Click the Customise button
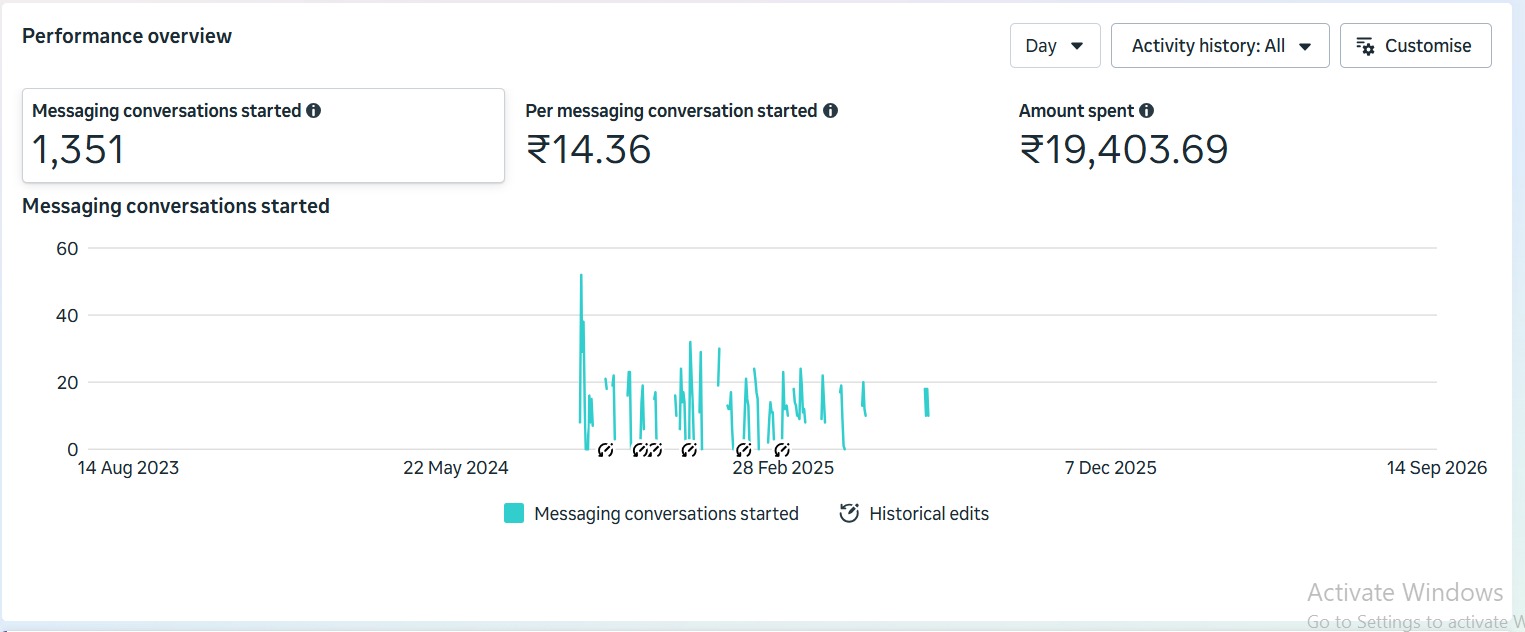Viewport: 1525px width, 632px height. click(x=1415, y=46)
